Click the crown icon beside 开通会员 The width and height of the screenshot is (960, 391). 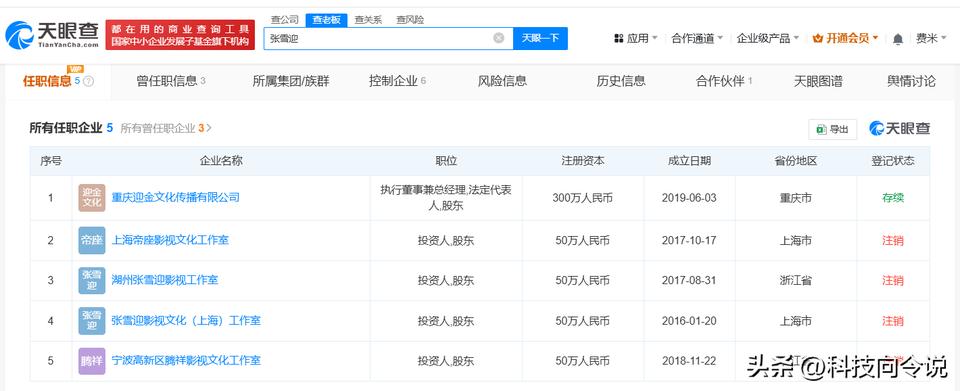[817, 39]
